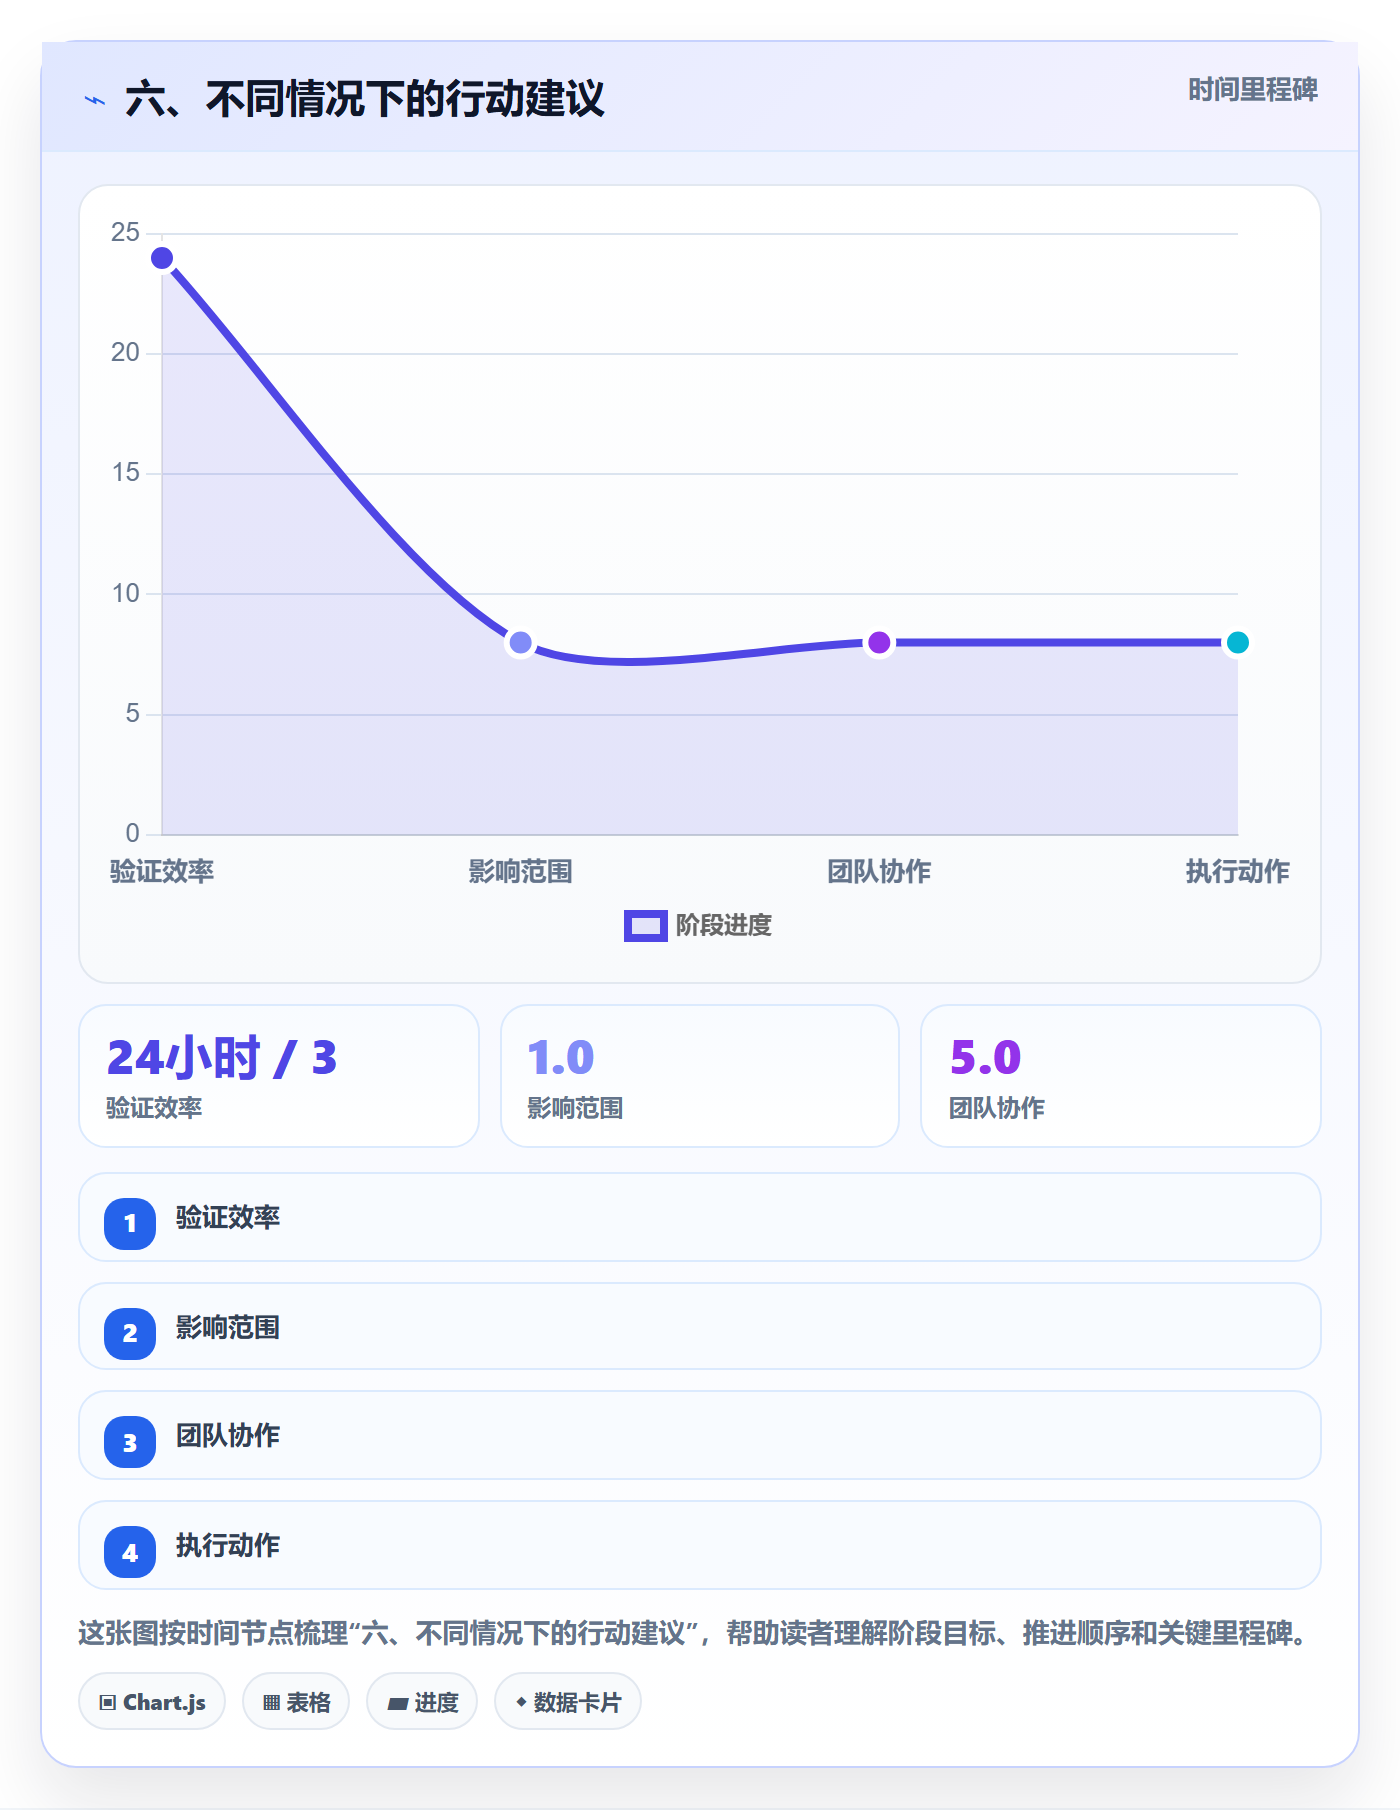This screenshot has width=1400, height=1810.
Task: Click the lightning icon beside the section title
Action: [95, 100]
